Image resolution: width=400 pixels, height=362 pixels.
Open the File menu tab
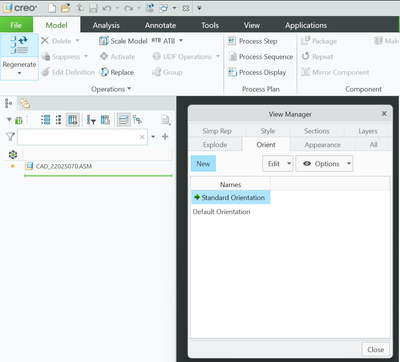click(x=16, y=25)
